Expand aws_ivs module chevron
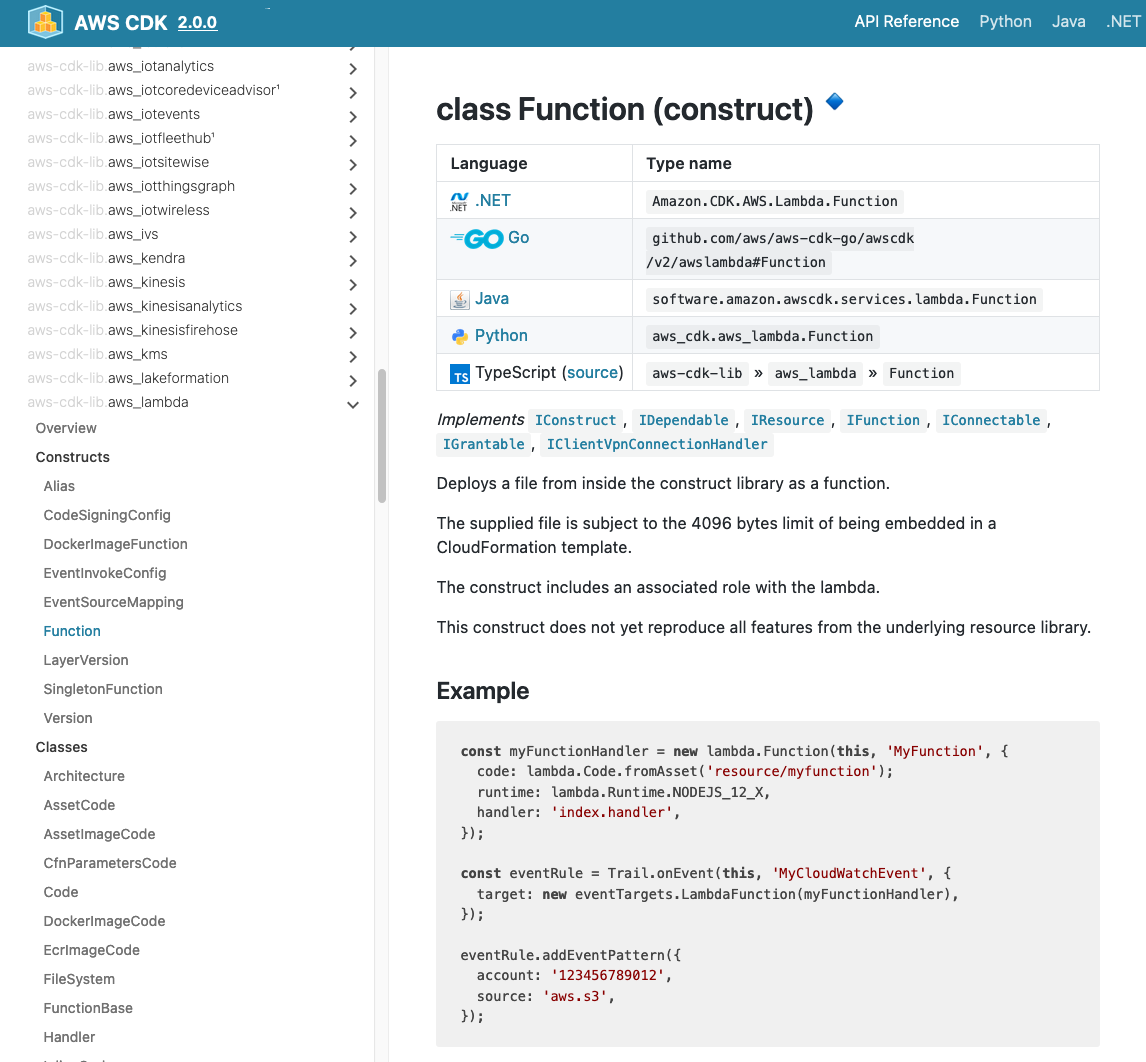Viewport: 1146px width, 1062px height. pyautogui.click(x=353, y=237)
